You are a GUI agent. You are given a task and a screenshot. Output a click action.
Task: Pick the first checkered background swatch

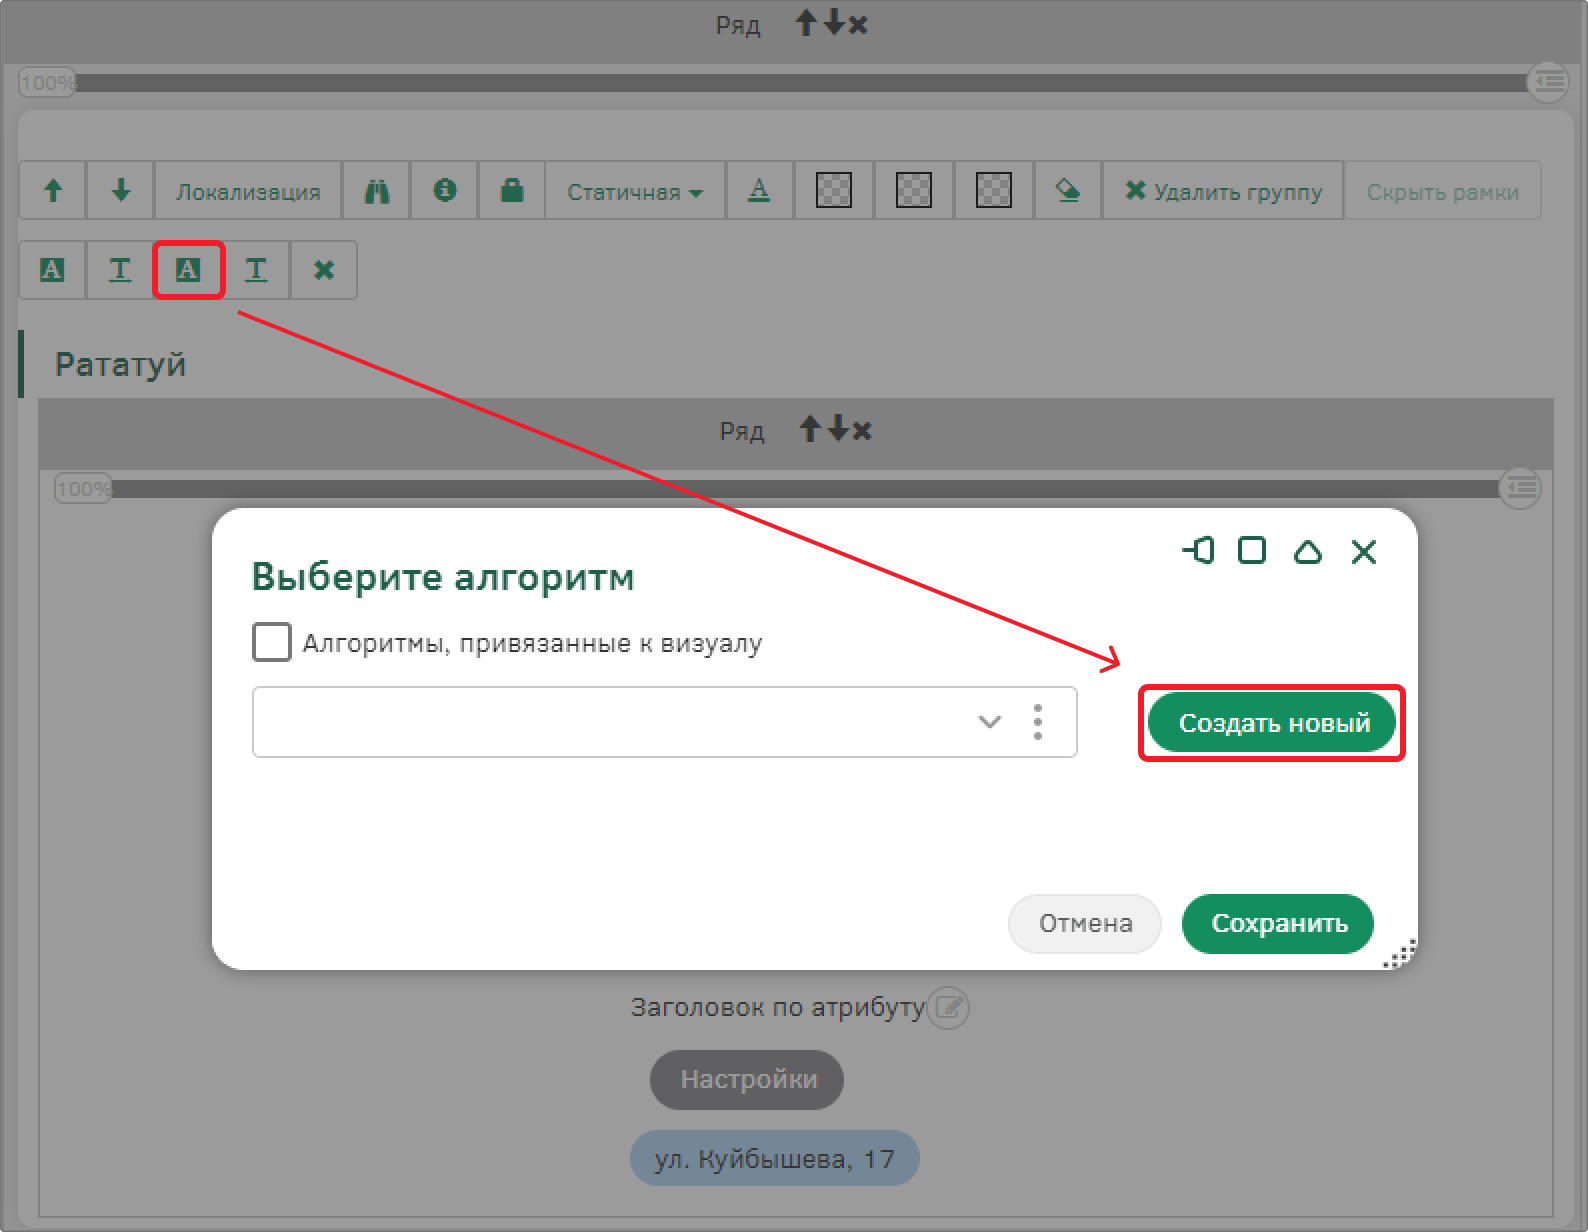point(834,190)
